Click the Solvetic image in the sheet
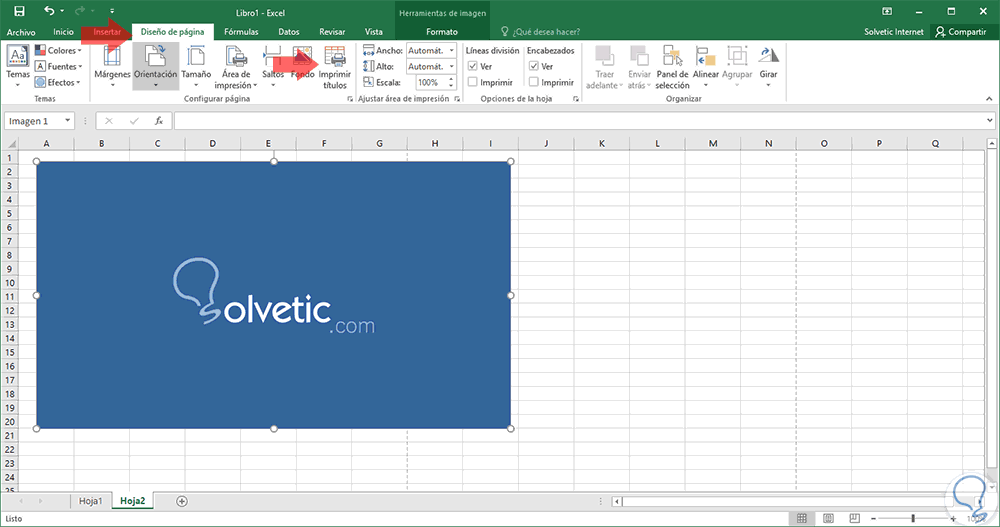This screenshot has width=1000, height=527. [x=274, y=295]
